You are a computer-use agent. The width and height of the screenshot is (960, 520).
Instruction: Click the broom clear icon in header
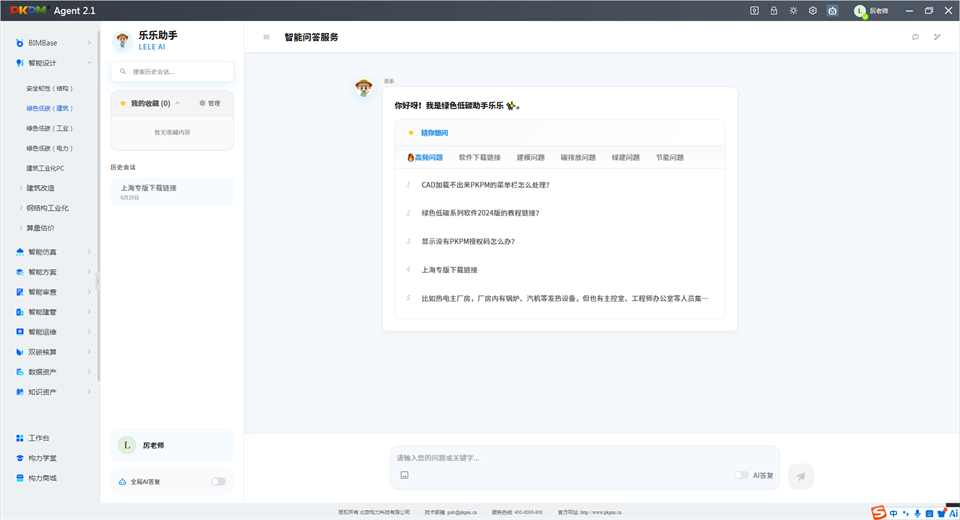point(937,37)
